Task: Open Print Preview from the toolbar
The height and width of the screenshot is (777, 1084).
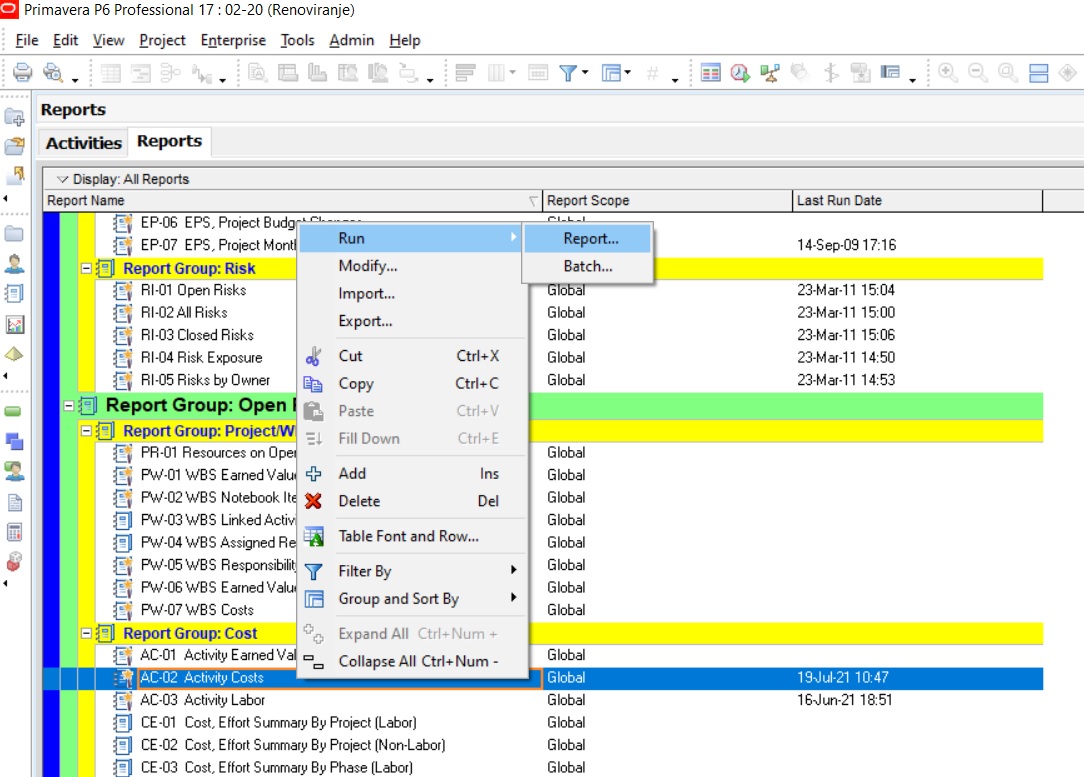Action: tap(53, 72)
